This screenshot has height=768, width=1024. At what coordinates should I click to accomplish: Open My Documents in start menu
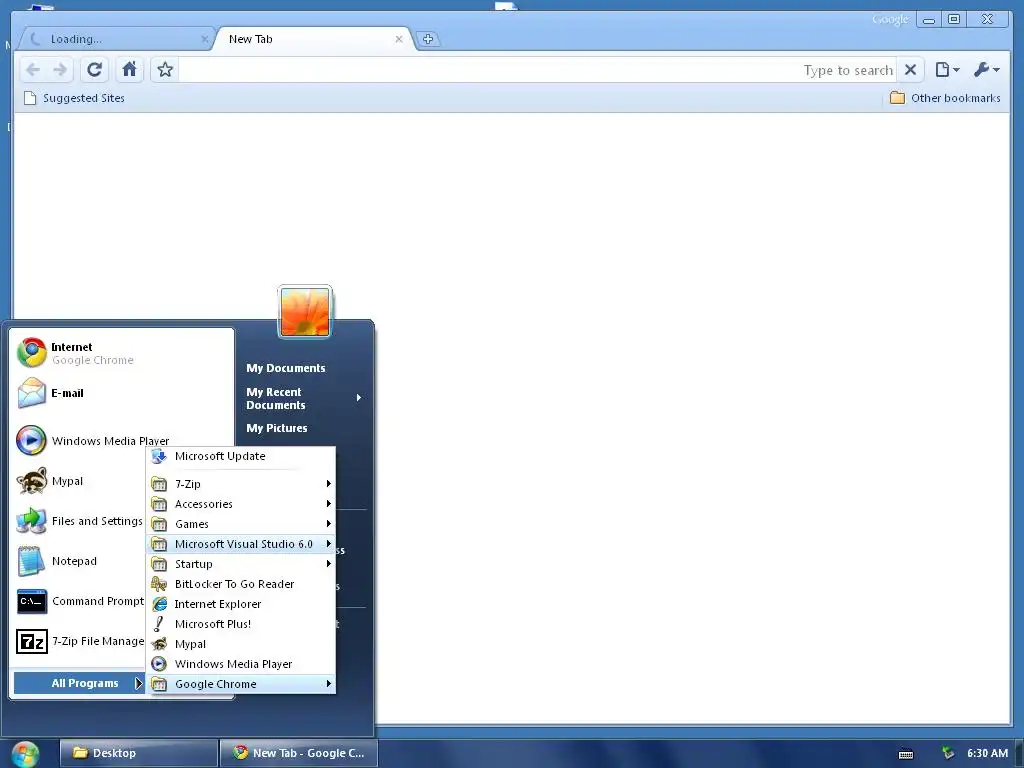point(285,368)
